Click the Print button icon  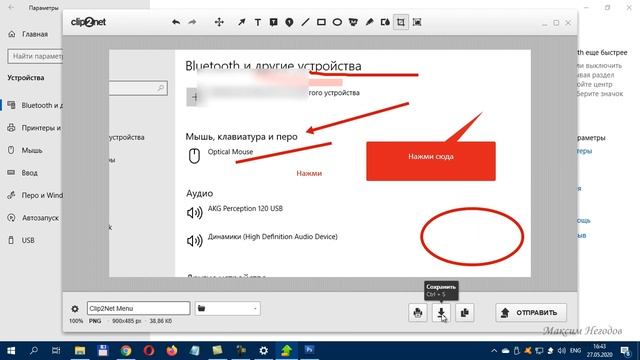pos(418,313)
